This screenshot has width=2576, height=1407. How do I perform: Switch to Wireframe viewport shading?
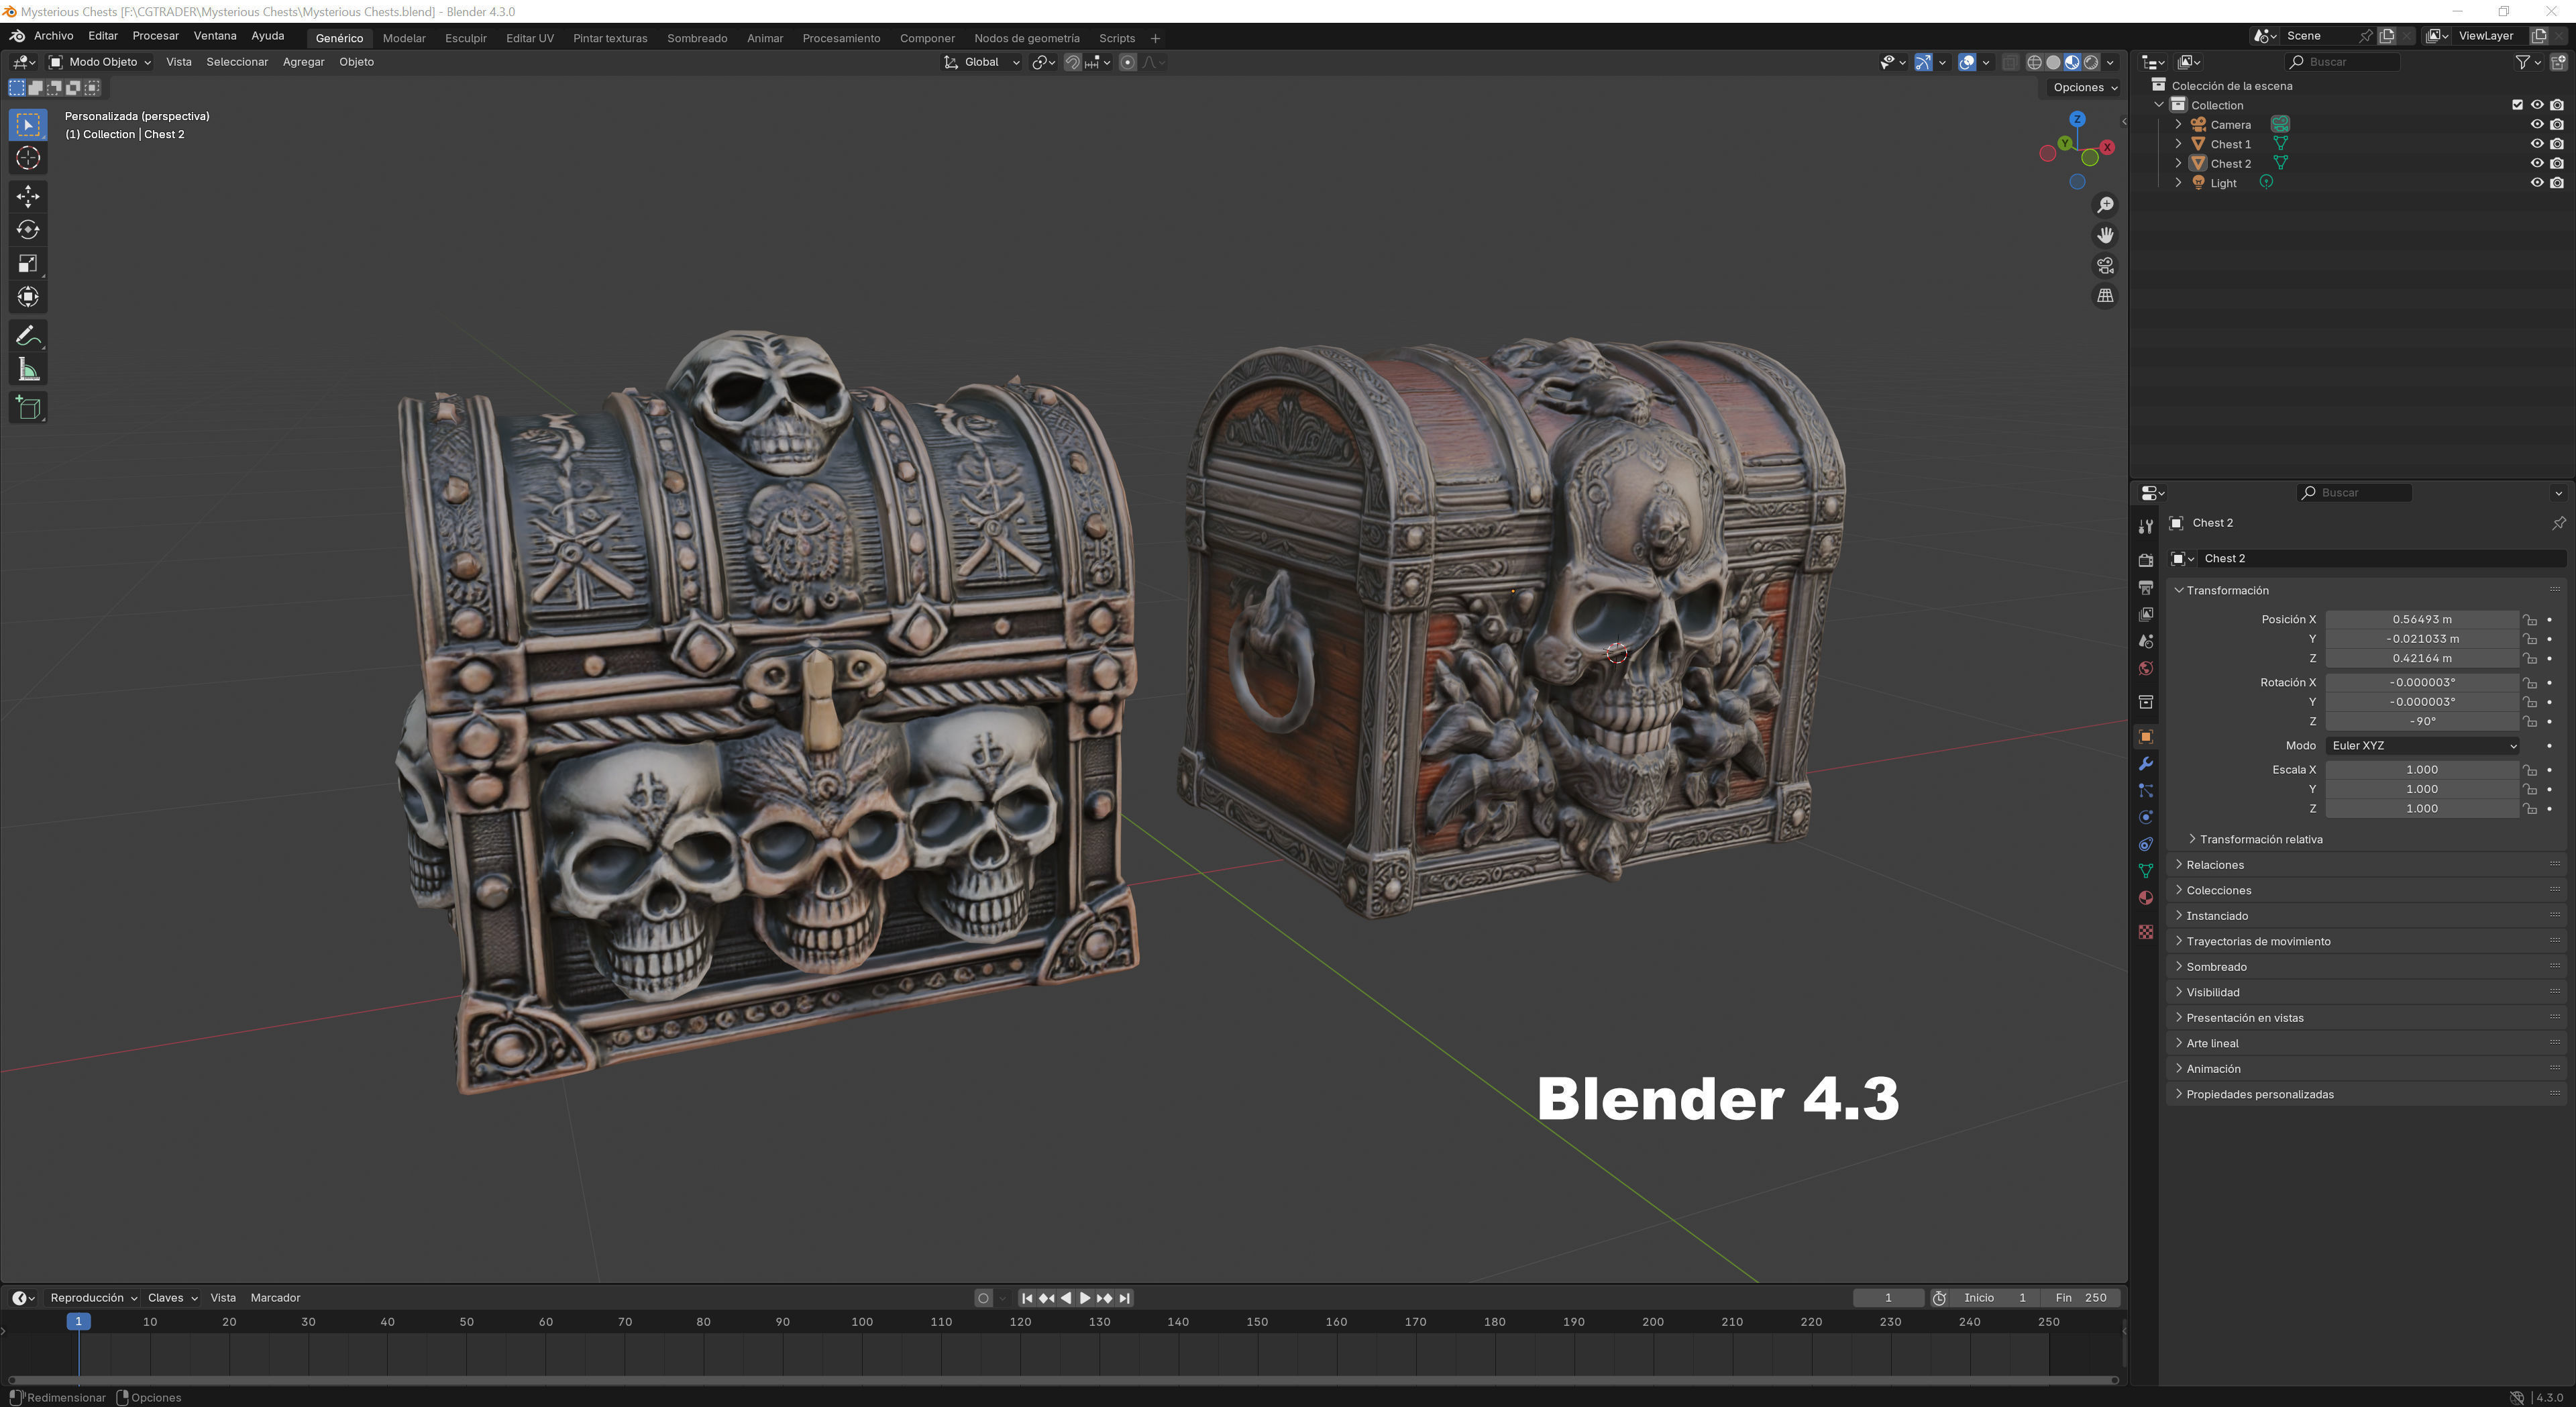click(2034, 62)
